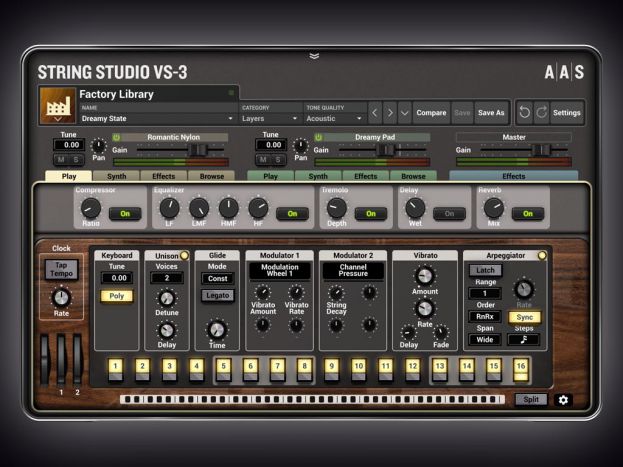The image size is (623, 467).
Task: Open Modulator 1 source selector
Action: (279, 270)
